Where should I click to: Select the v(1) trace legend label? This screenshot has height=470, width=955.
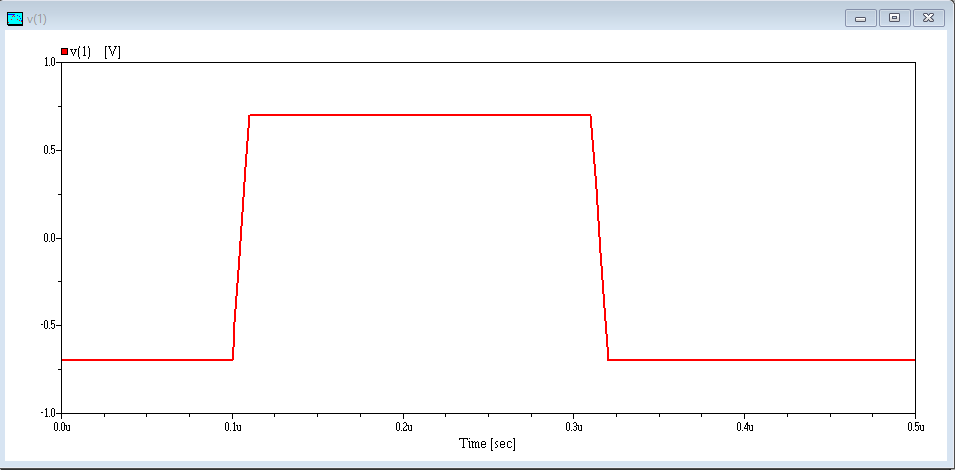pos(80,52)
